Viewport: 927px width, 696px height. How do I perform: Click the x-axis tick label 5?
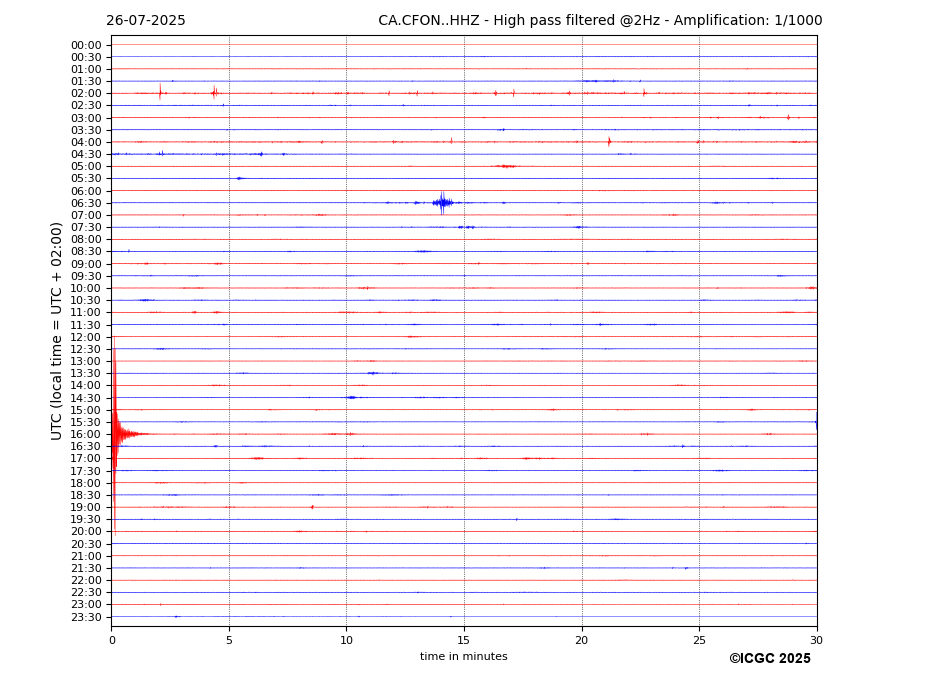click(229, 640)
